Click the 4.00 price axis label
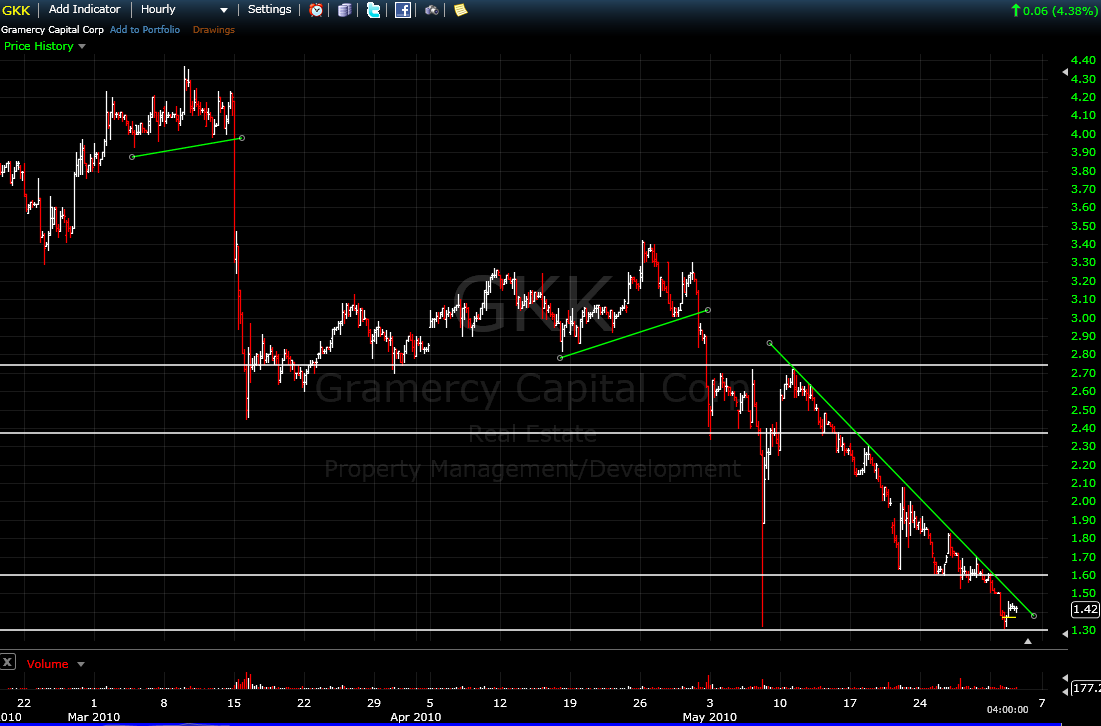Viewport: 1101px width, 726px height. coord(1083,134)
